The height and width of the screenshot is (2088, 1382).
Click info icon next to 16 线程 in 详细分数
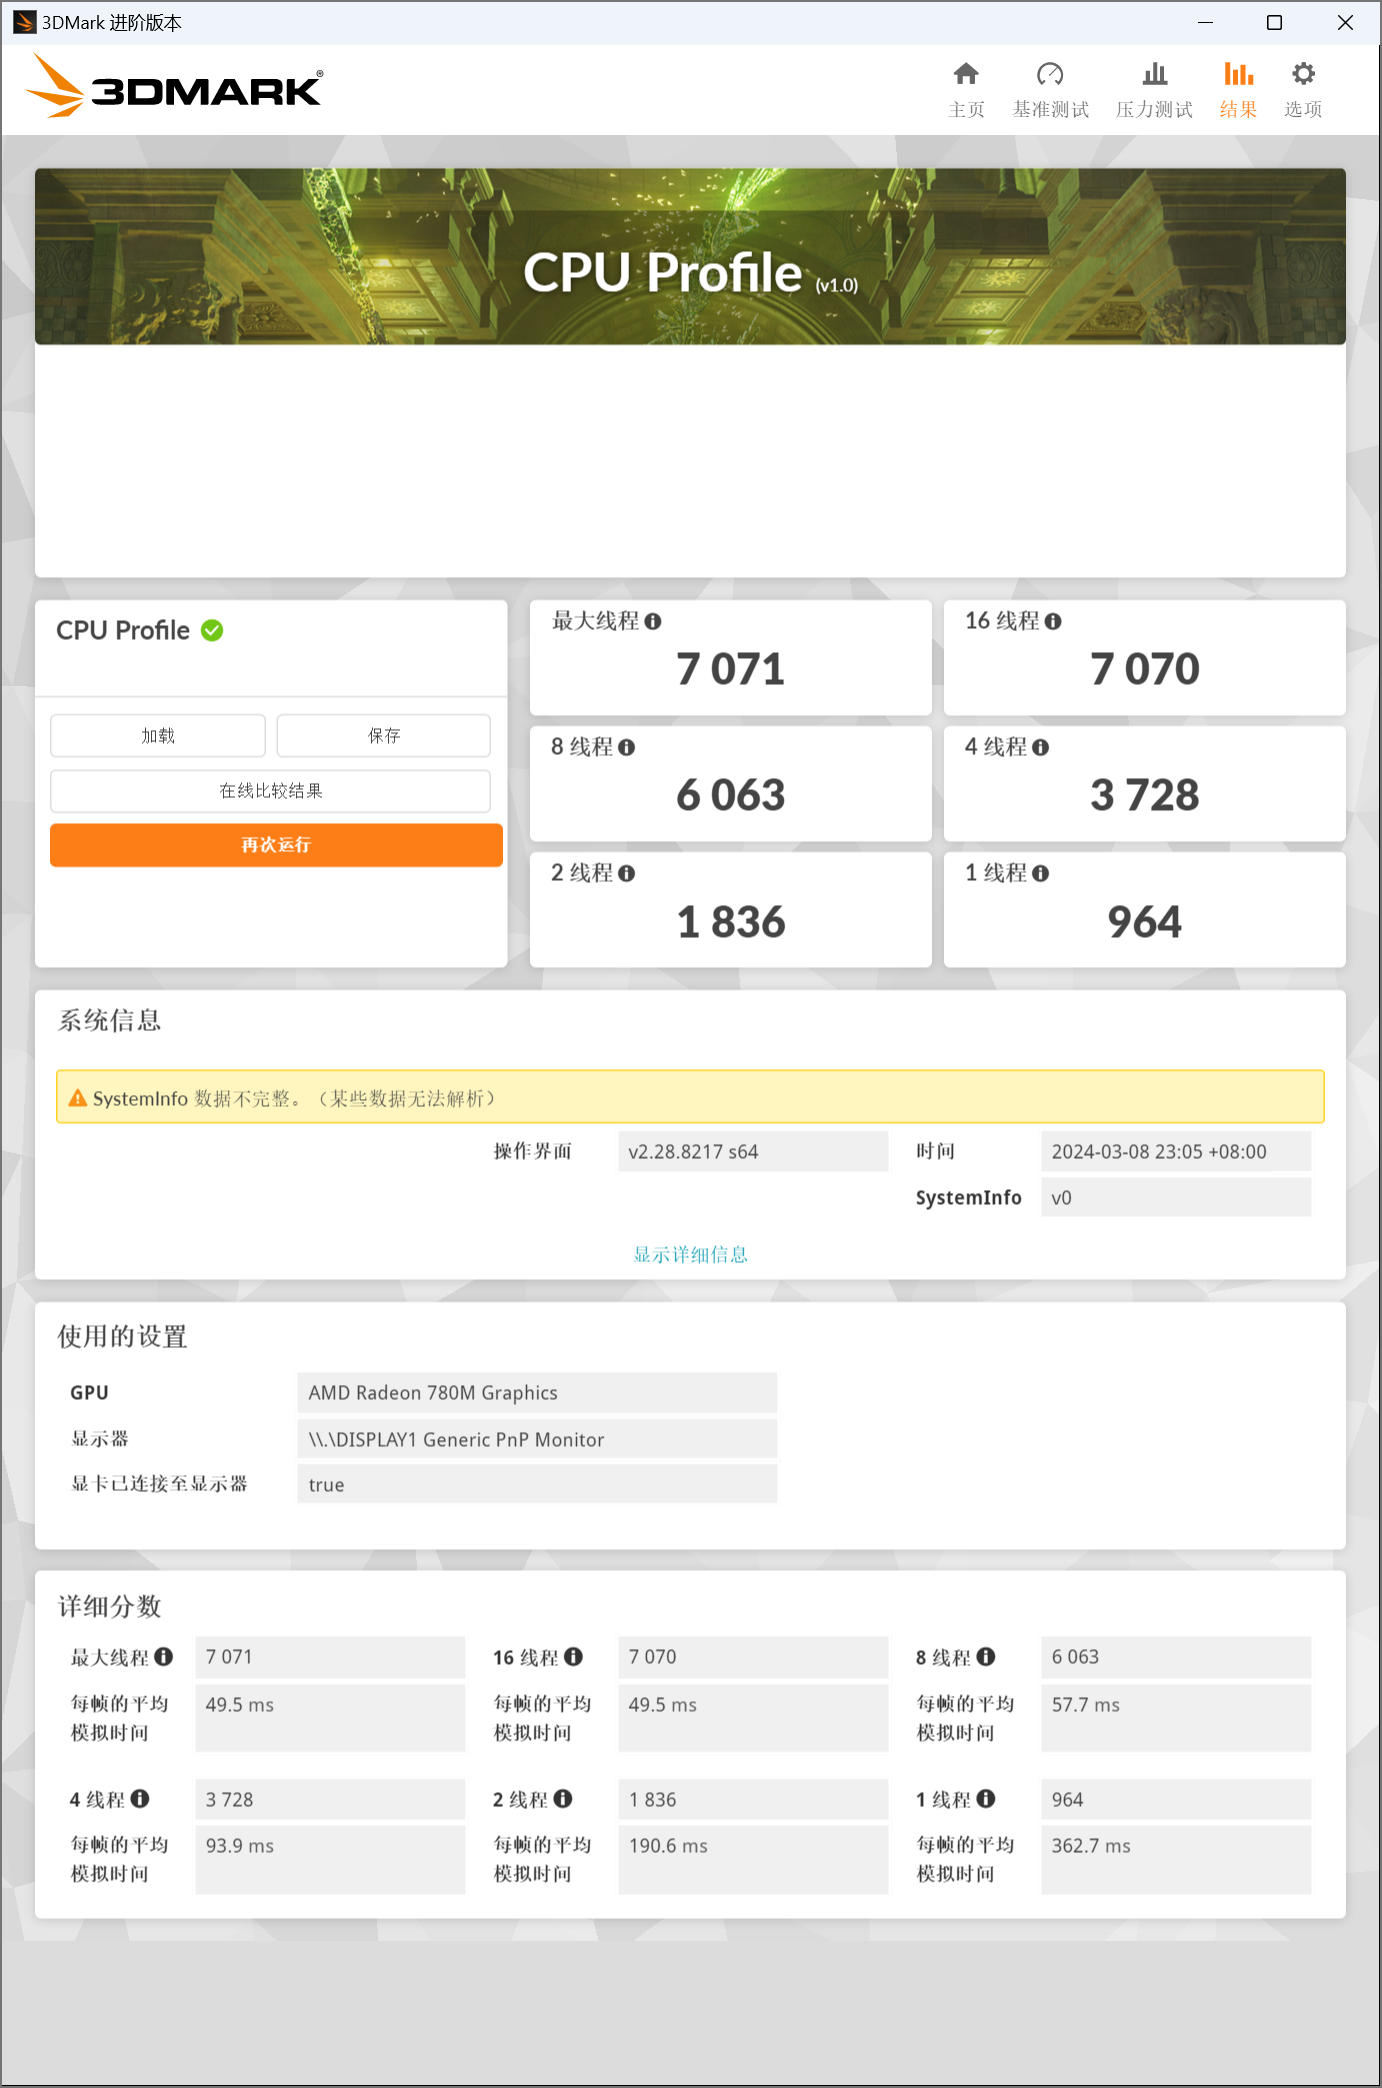point(573,1657)
